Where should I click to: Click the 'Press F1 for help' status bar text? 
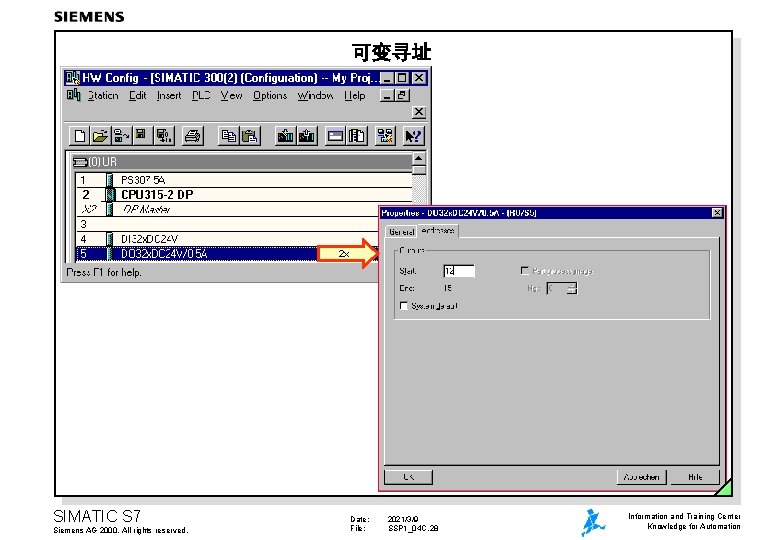104,272
